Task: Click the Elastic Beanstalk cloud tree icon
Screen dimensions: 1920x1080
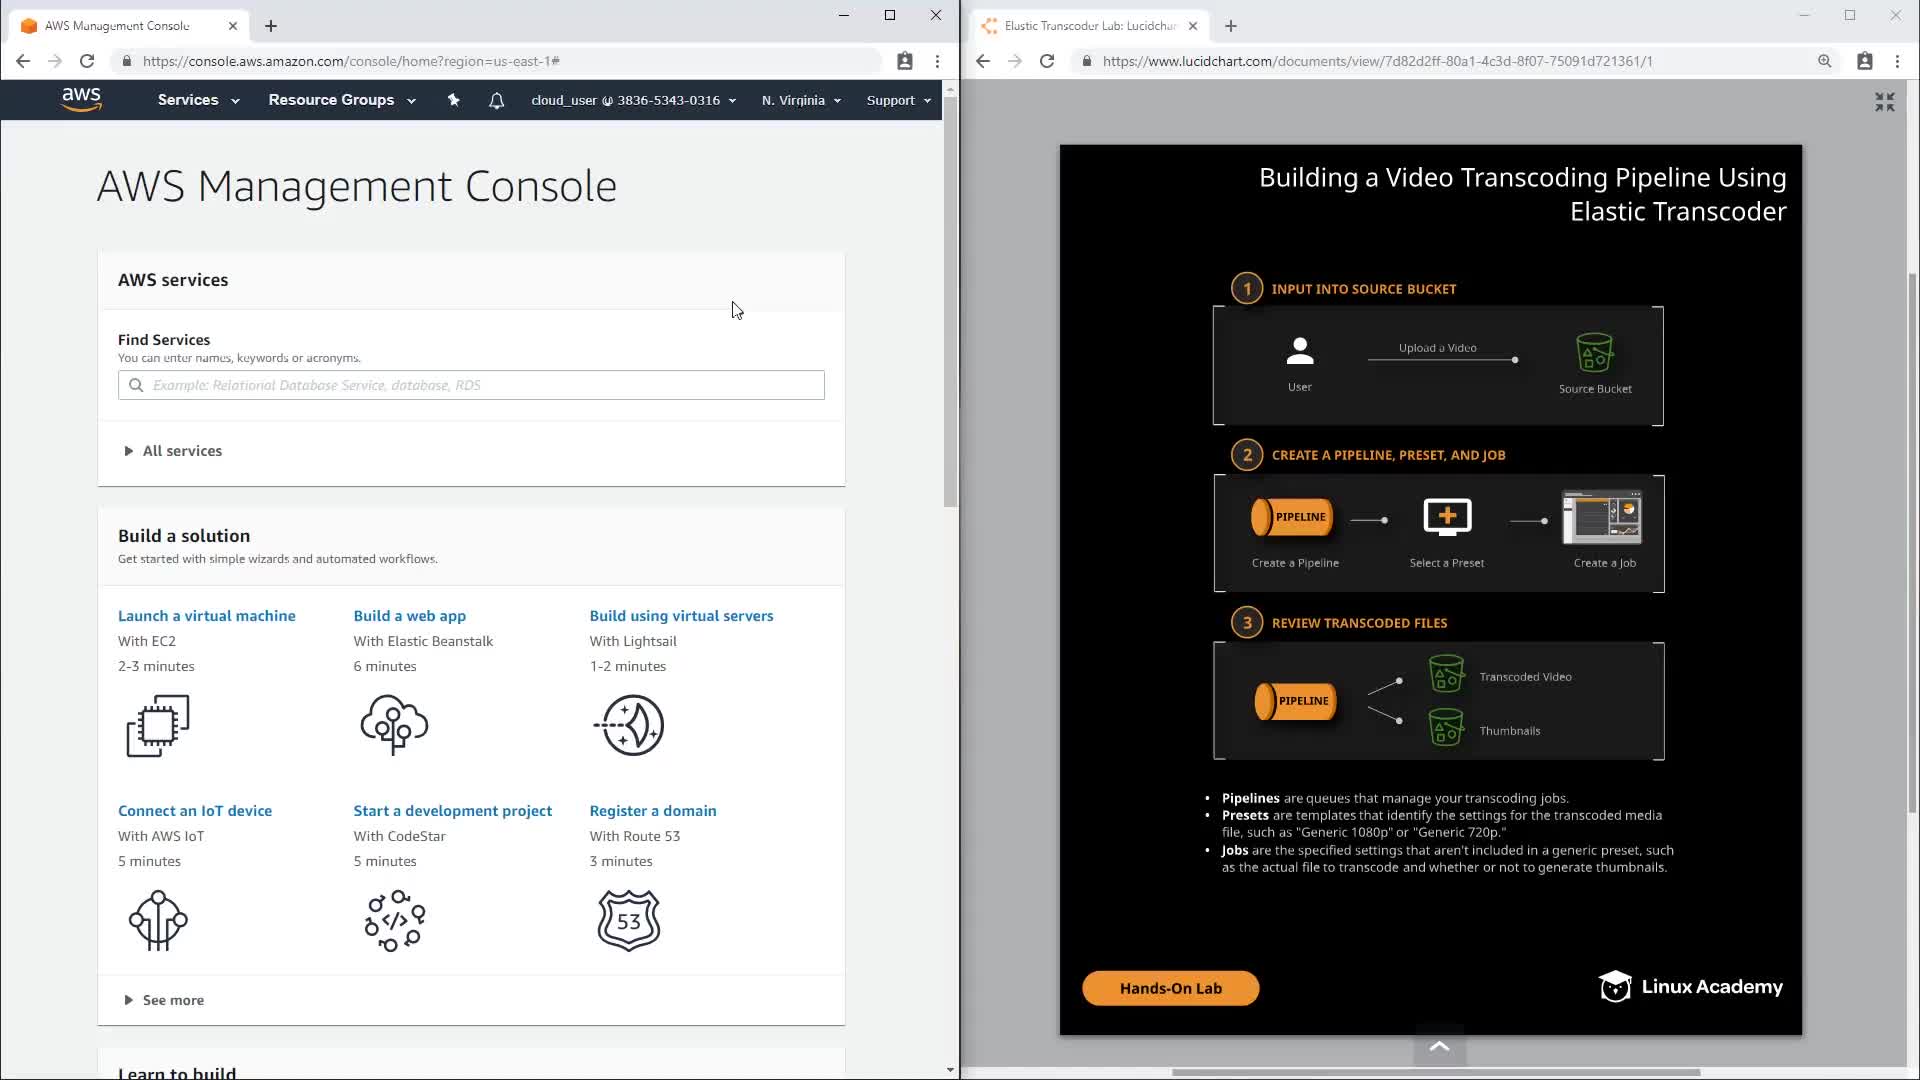Action: tap(394, 725)
